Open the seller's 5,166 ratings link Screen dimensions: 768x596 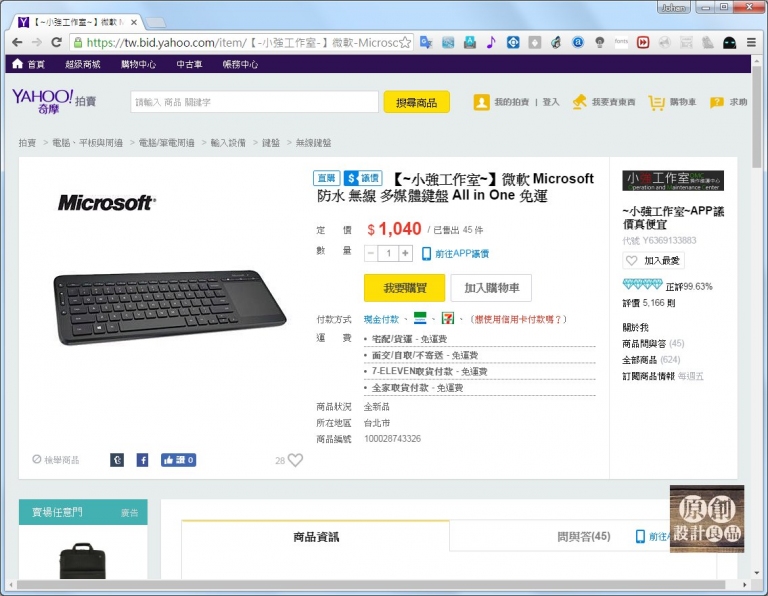(648, 303)
